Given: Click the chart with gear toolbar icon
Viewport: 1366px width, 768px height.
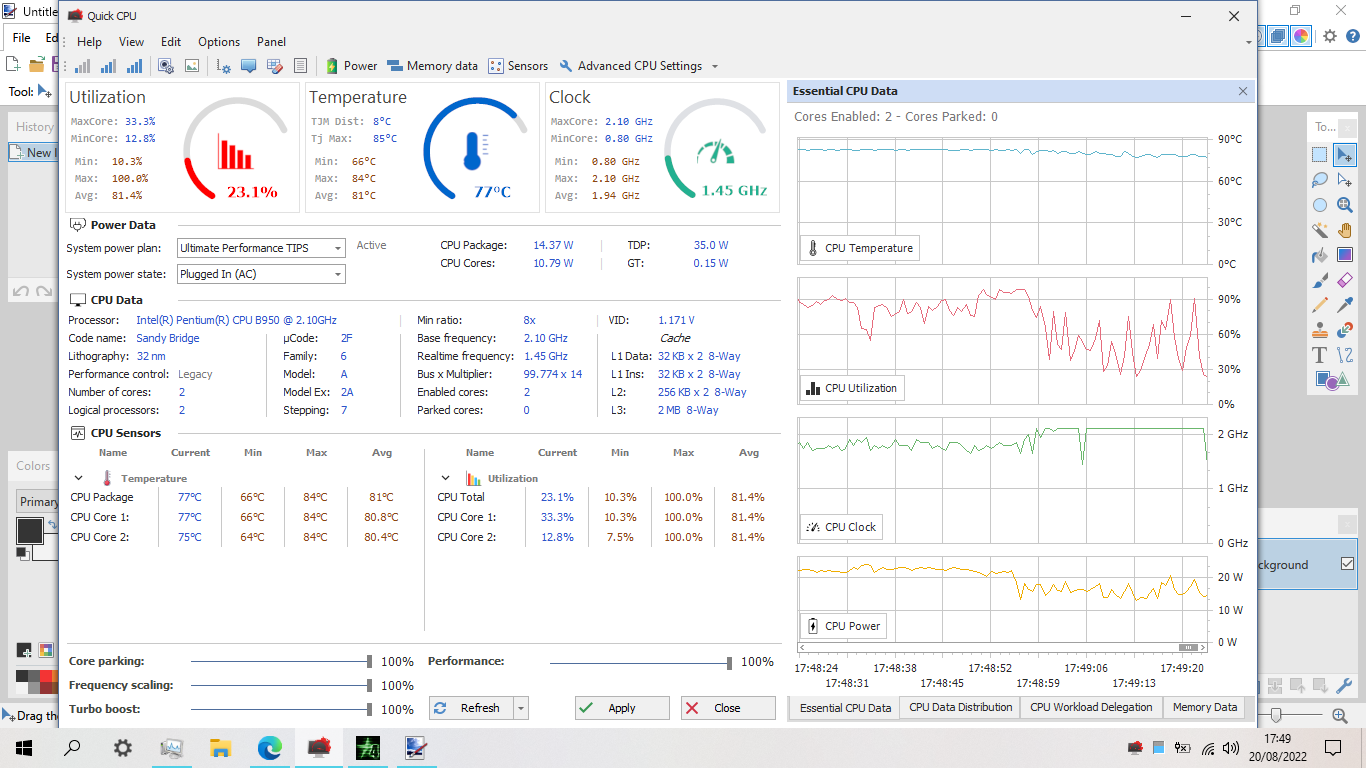Looking at the screenshot, I should pos(224,66).
